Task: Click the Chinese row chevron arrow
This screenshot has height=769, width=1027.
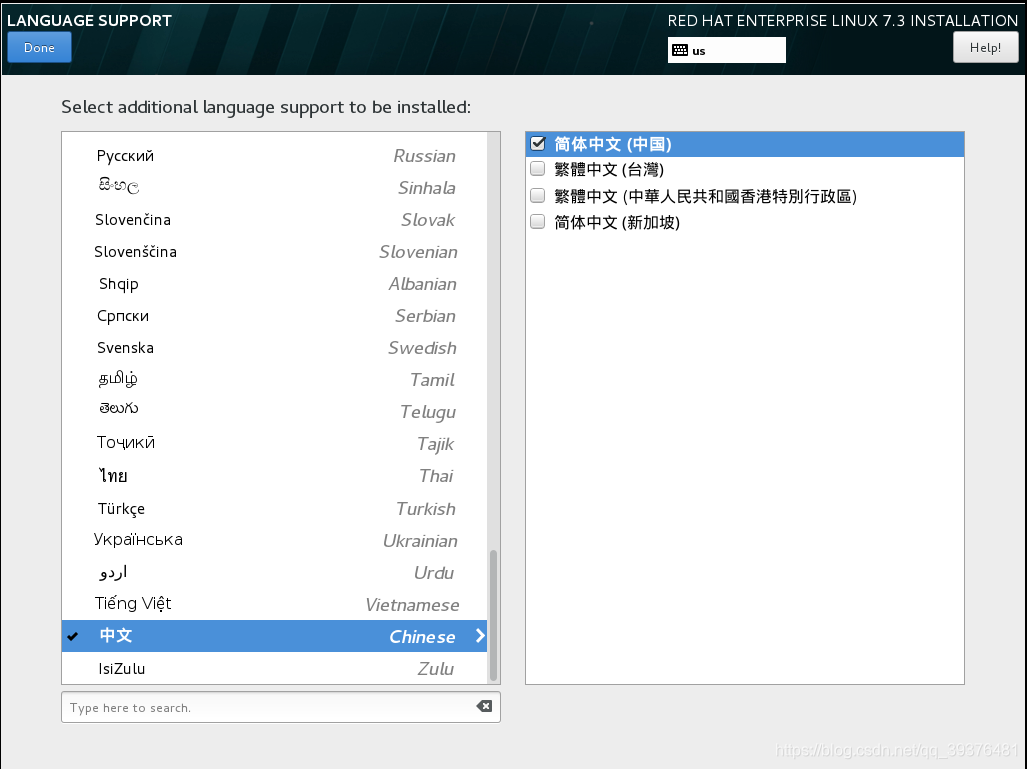Action: coord(480,635)
